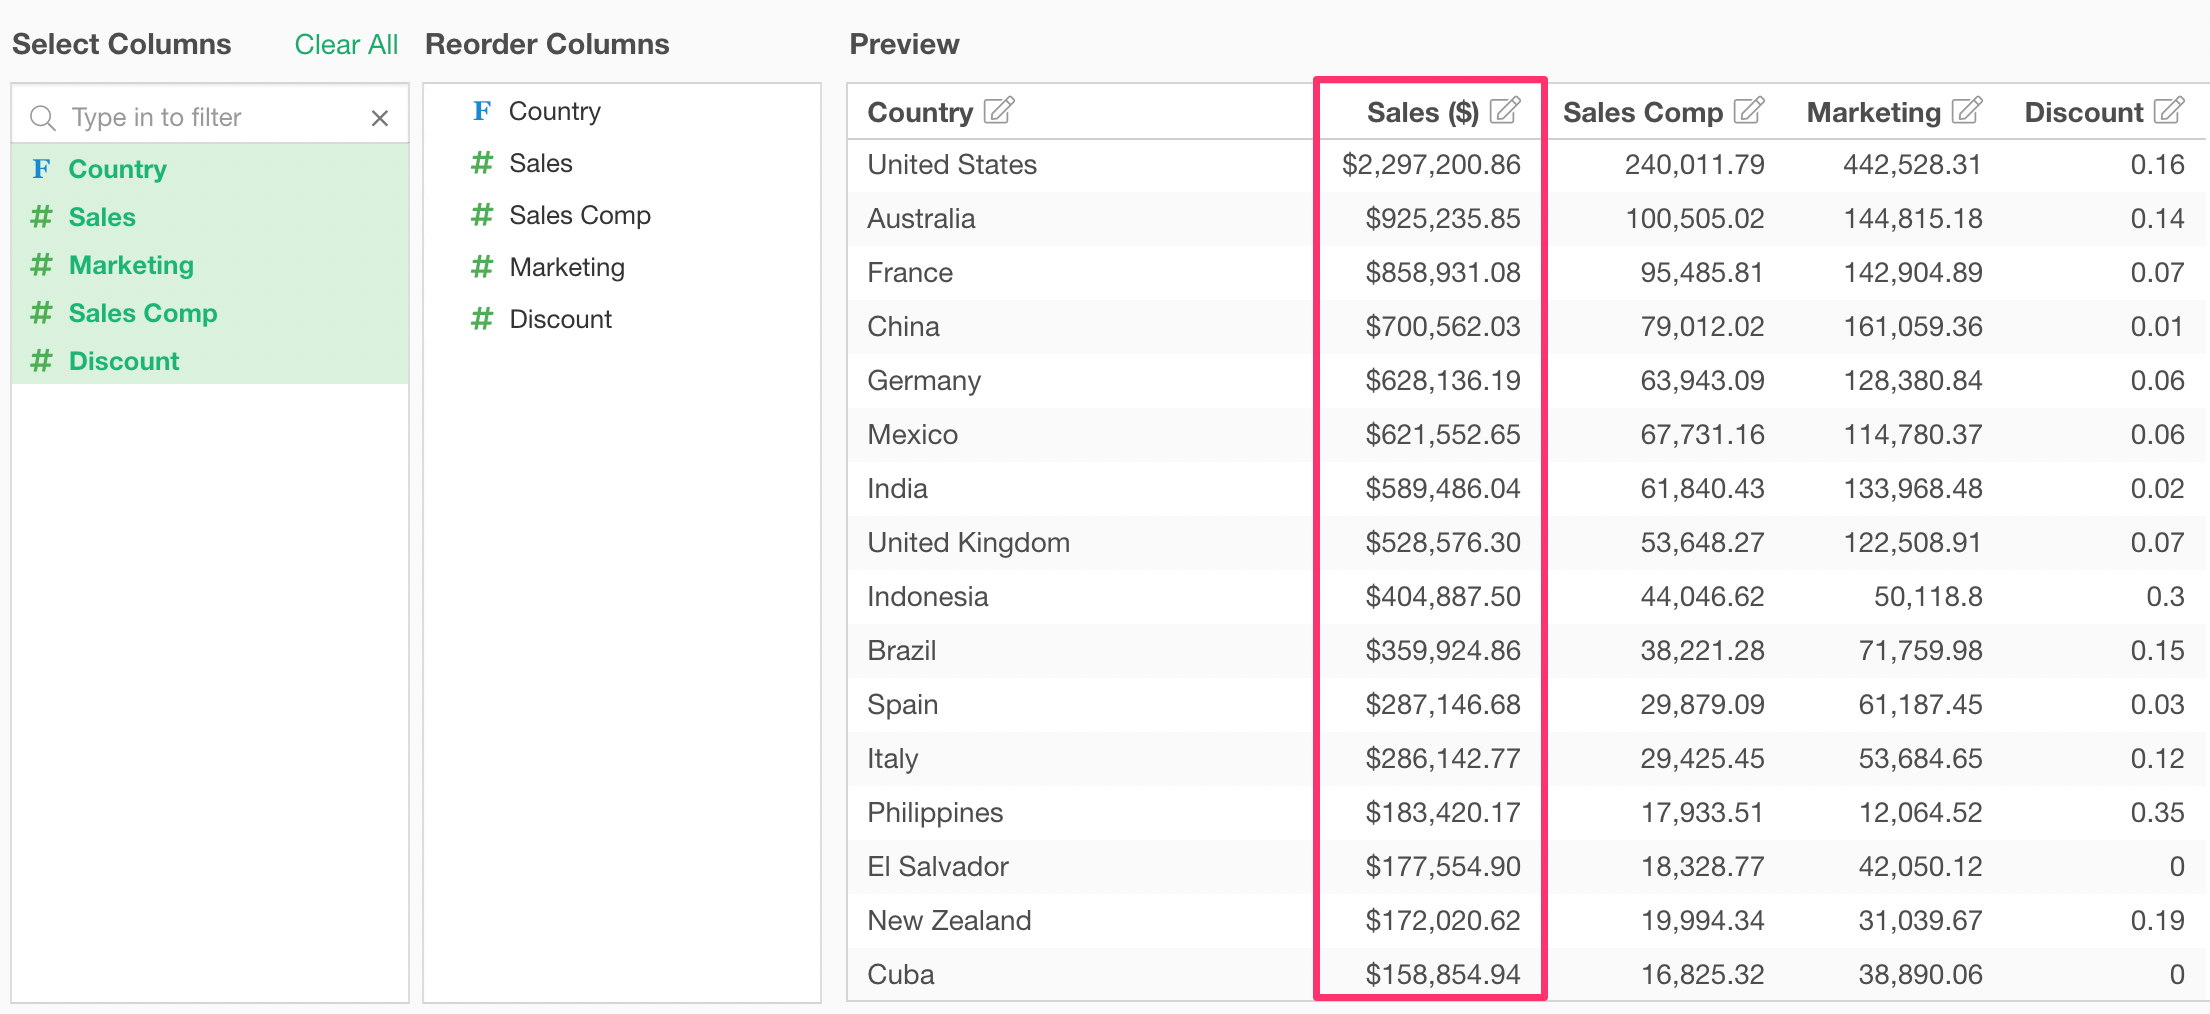This screenshot has width=2210, height=1014.
Task: Clear the column filter with the X icon
Action: [380, 118]
